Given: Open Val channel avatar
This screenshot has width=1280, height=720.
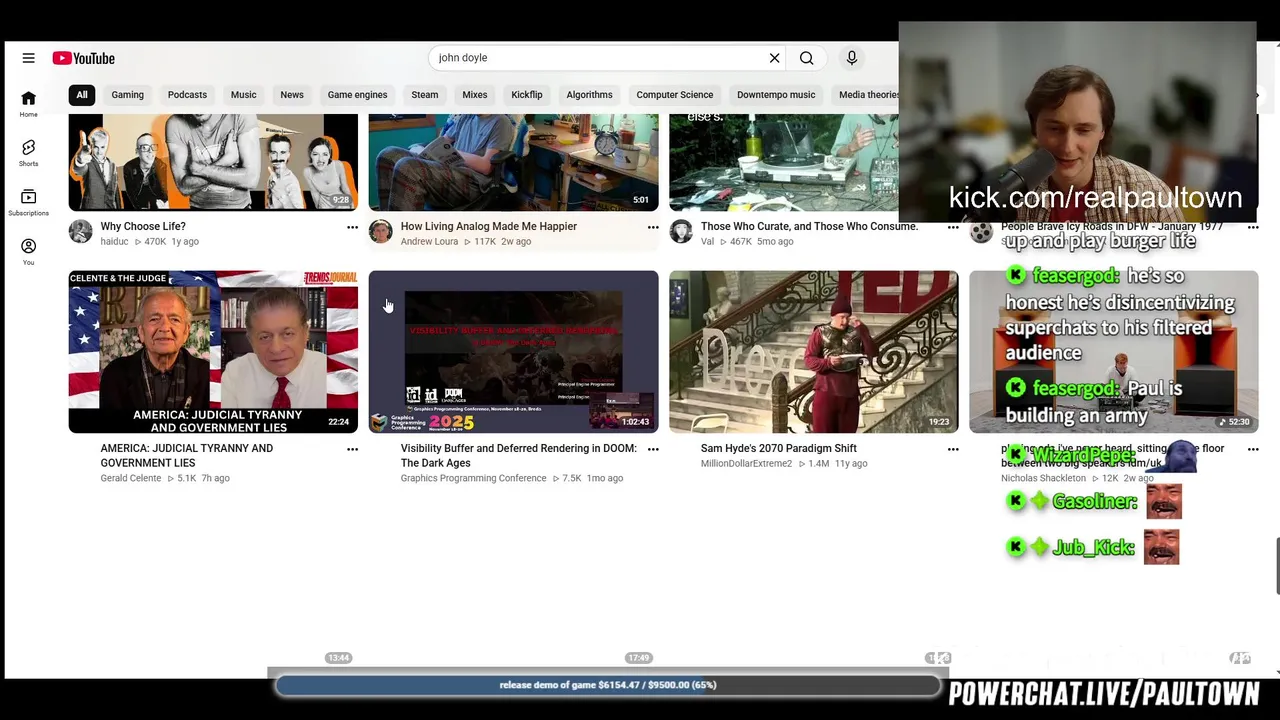Looking at the screenshot, I should (681, 232).
